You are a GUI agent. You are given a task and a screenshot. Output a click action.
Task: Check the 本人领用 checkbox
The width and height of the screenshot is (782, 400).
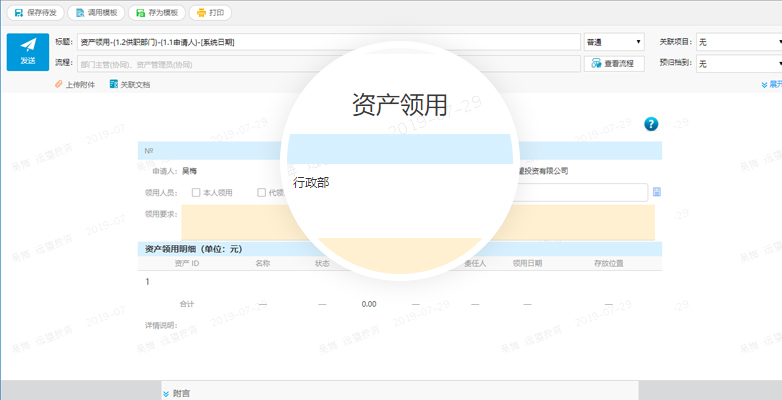click(196, 193)
